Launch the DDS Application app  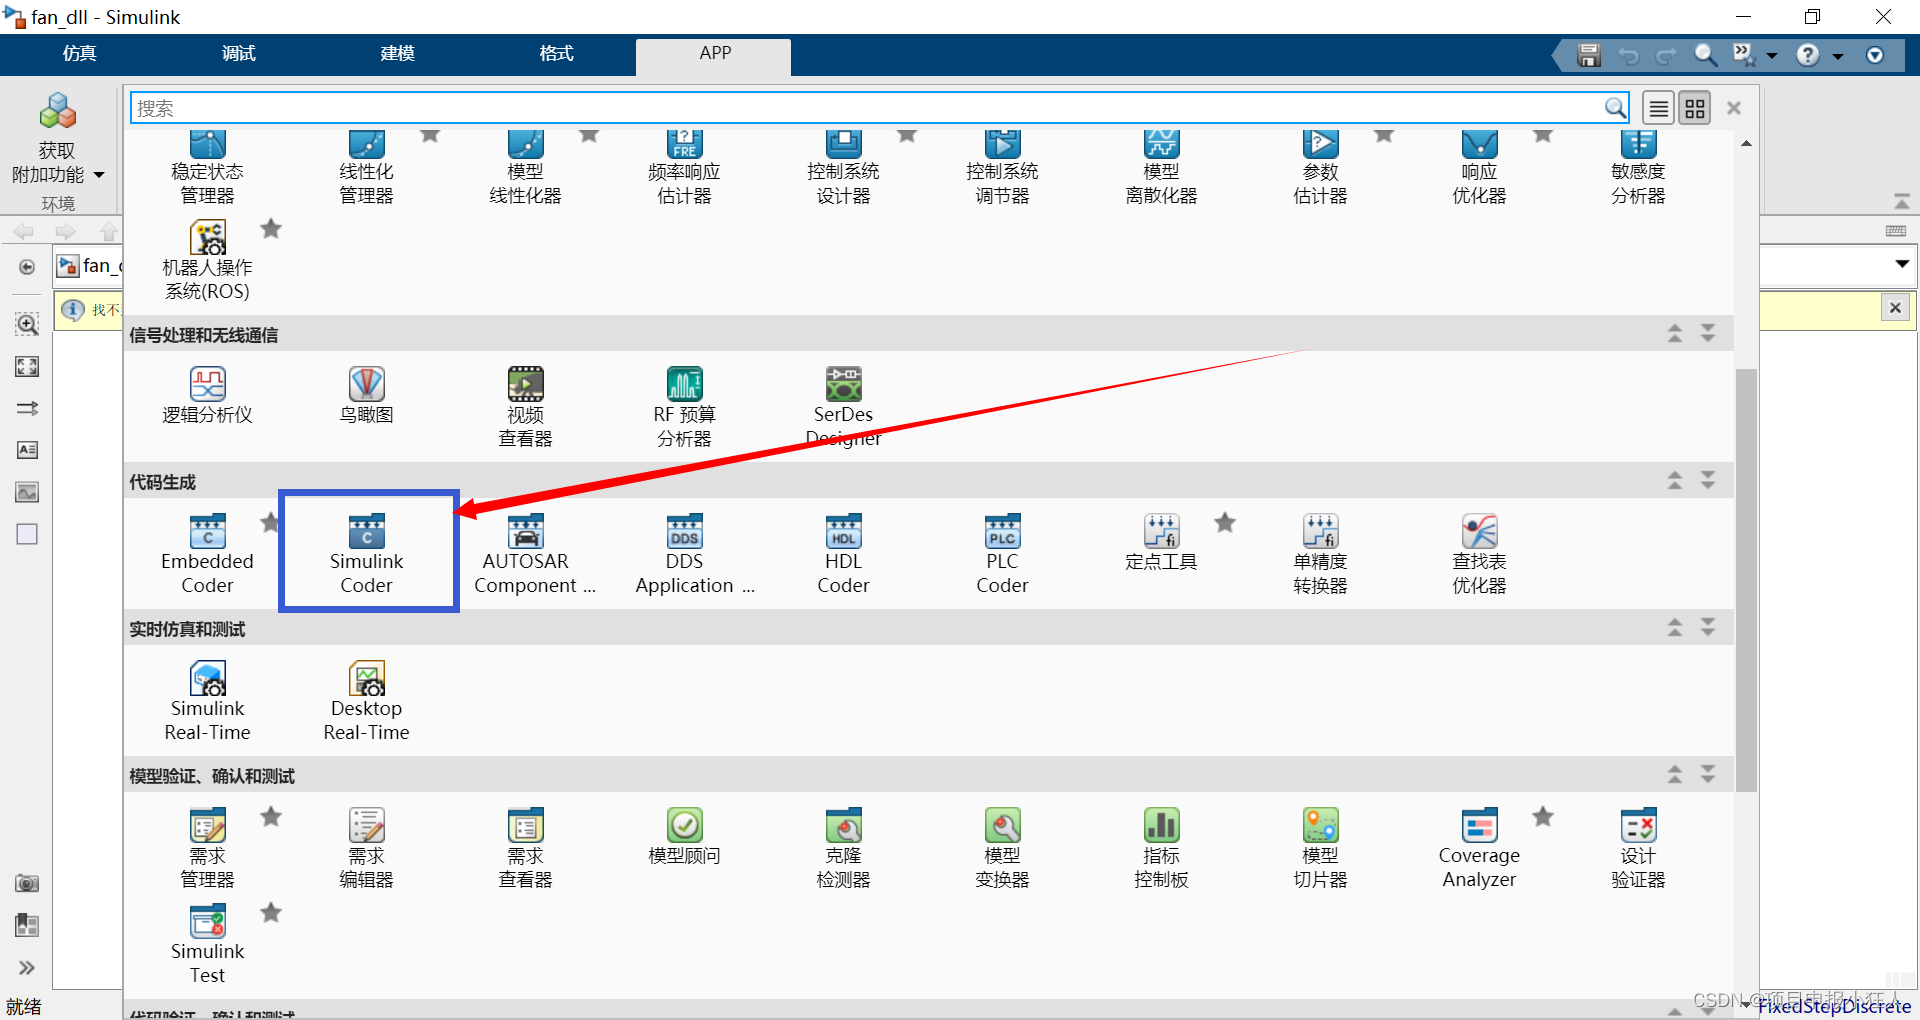click(694, 553)
